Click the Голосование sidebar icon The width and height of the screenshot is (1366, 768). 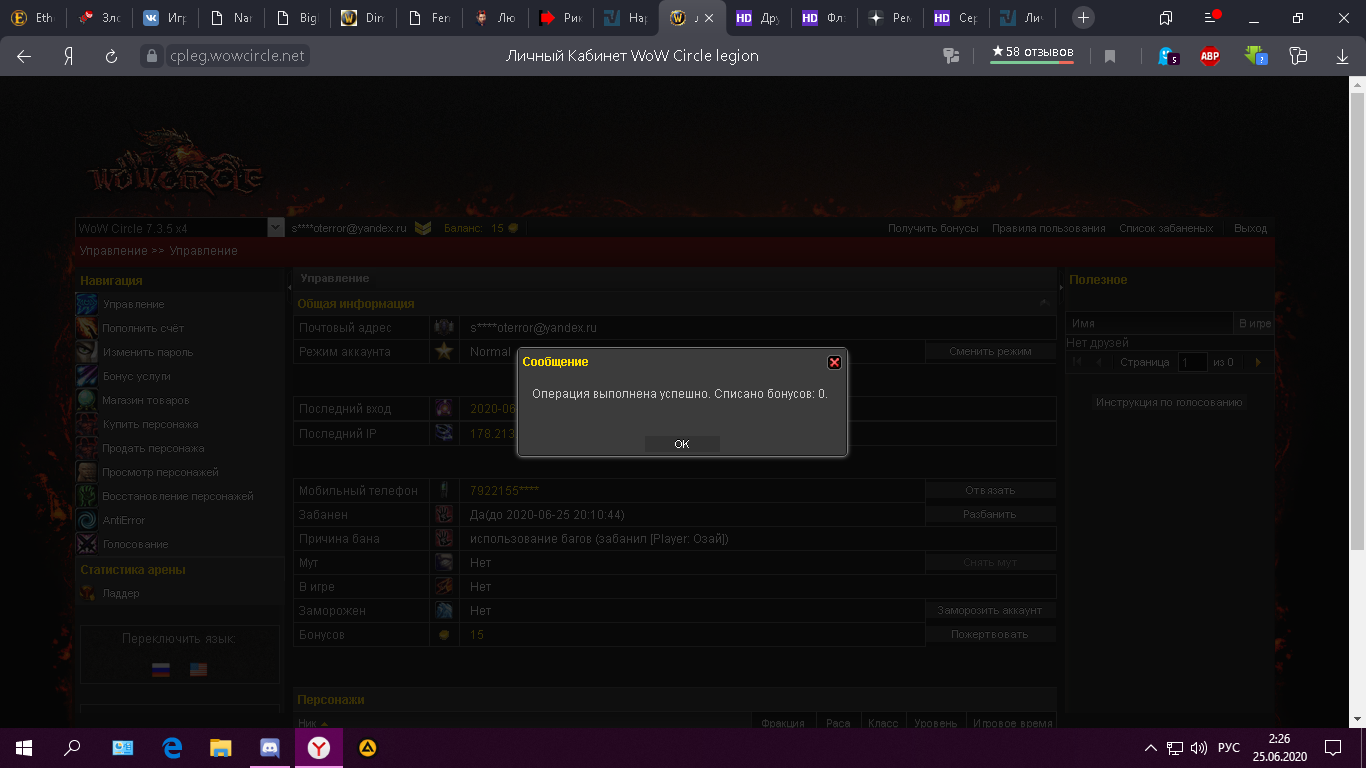point(88,544)
